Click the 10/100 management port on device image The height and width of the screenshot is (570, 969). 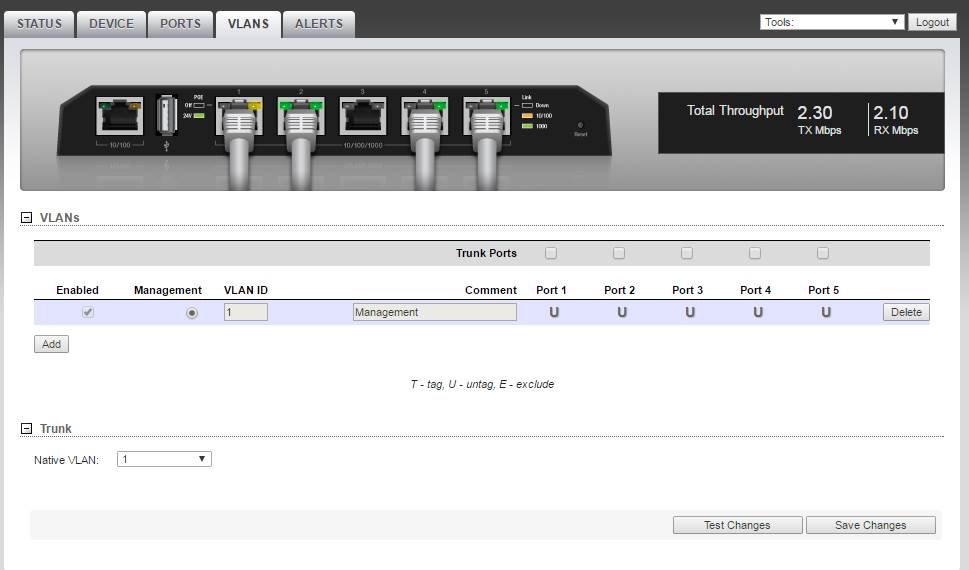[x=119, y=115]
